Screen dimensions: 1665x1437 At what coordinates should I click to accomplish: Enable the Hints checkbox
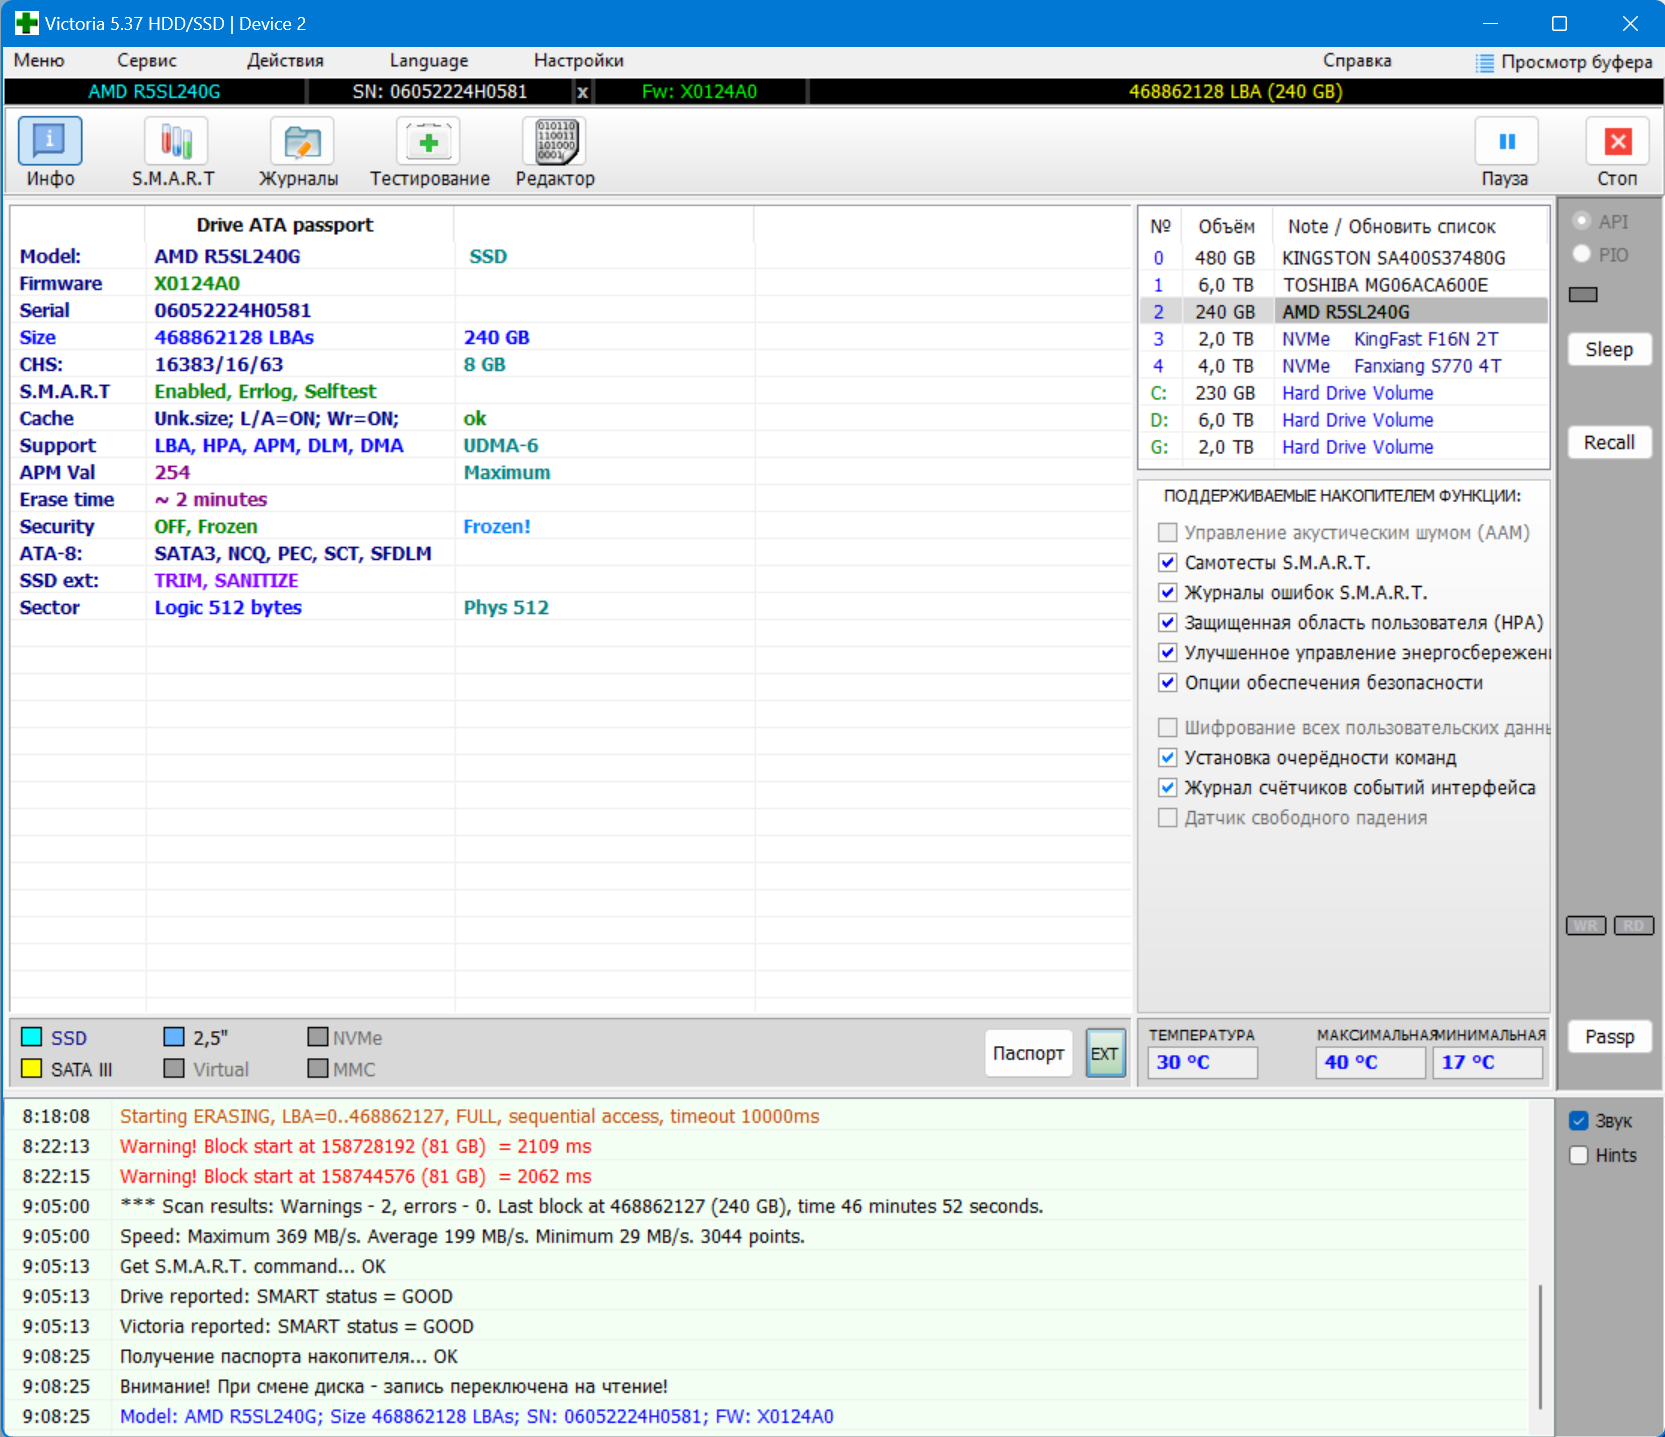tap(1579, 1155)
